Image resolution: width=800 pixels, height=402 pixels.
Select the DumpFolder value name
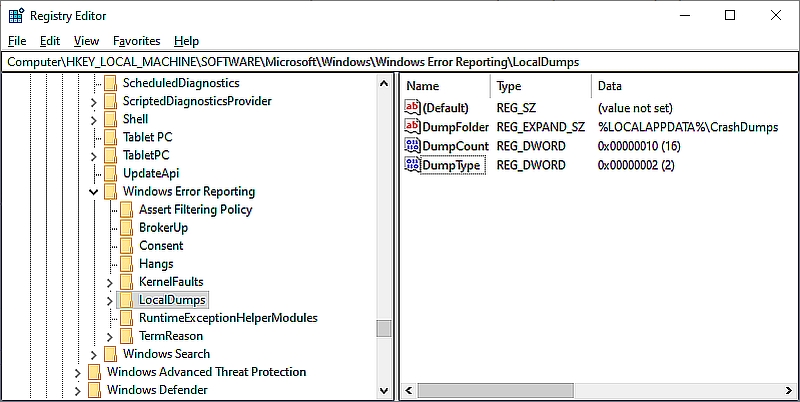[x=456, y=127]
